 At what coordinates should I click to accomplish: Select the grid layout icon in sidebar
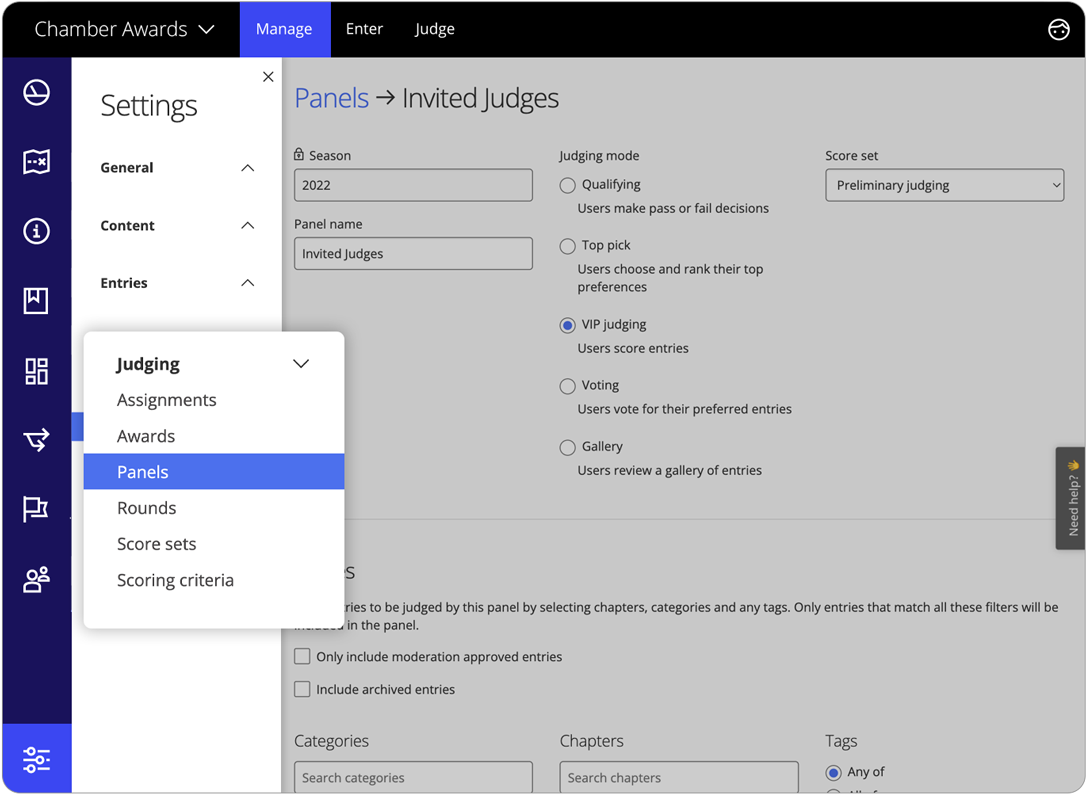point(36,371)
